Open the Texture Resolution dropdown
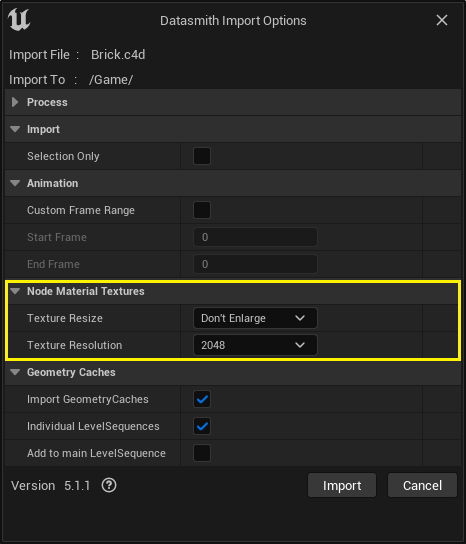Screen dimensions: 466x544 tap(255, 345)
